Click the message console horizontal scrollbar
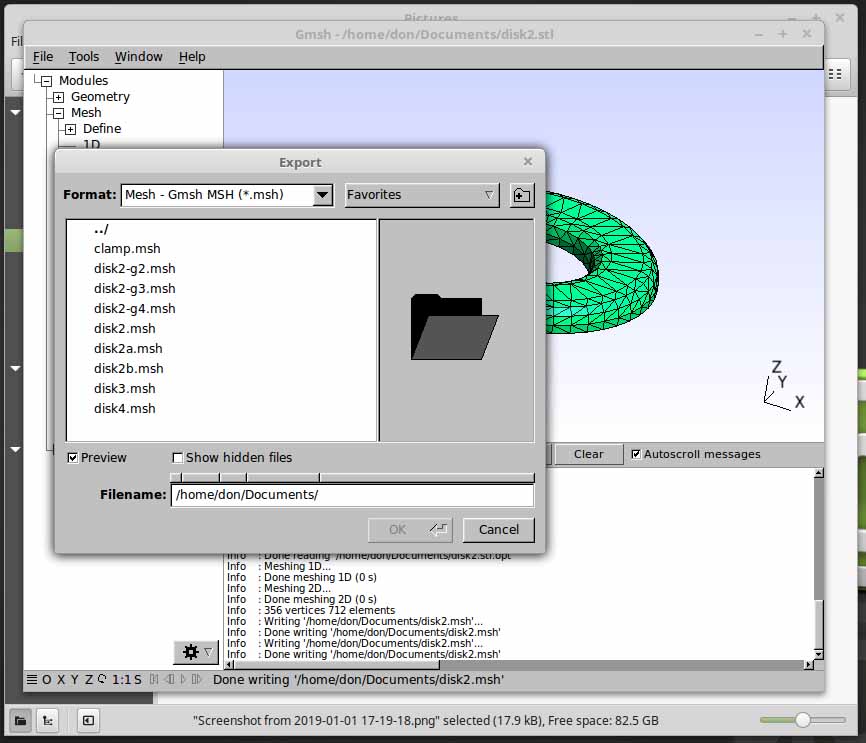The width and height of the screenshot is (866, 743). (x=517, y=665)
